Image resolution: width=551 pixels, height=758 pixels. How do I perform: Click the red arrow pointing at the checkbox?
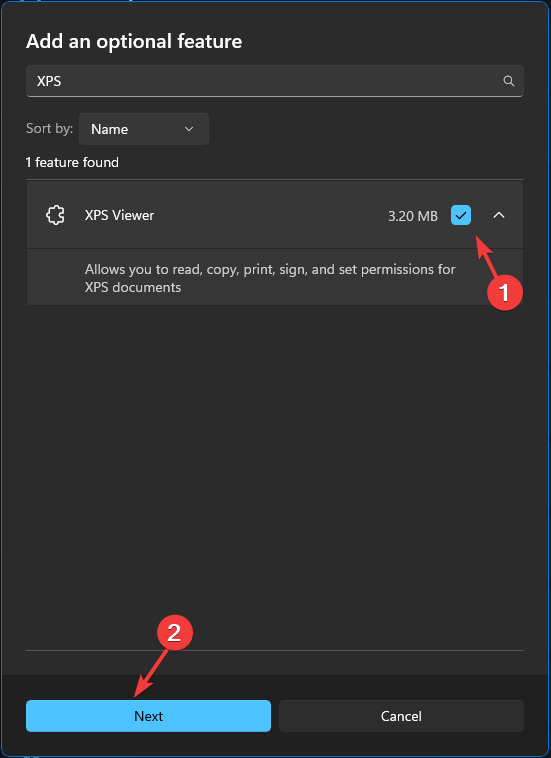tap(485, 256)
